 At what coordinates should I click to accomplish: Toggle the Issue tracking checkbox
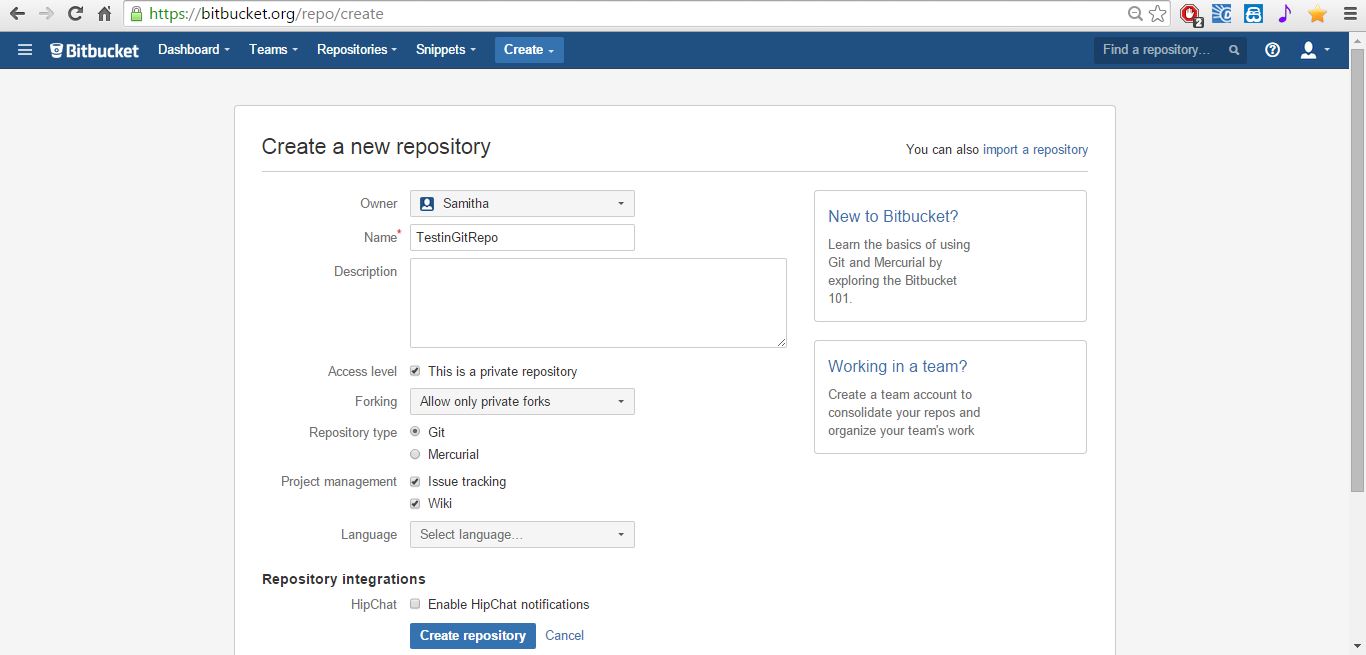[415, 481]
